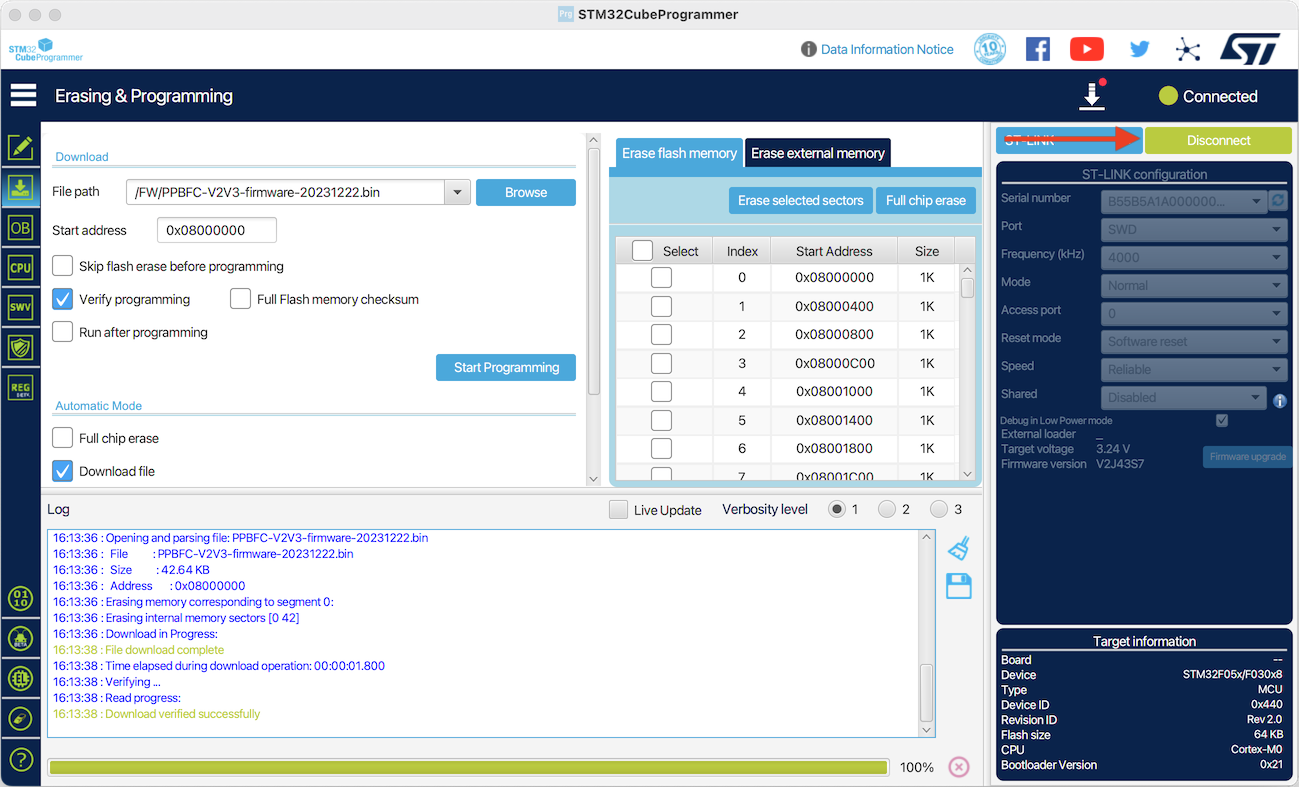Open the Frequency (kHz) dropdown
Viewport: 1299px width, 787px height.
click(x=1194, y=257)
